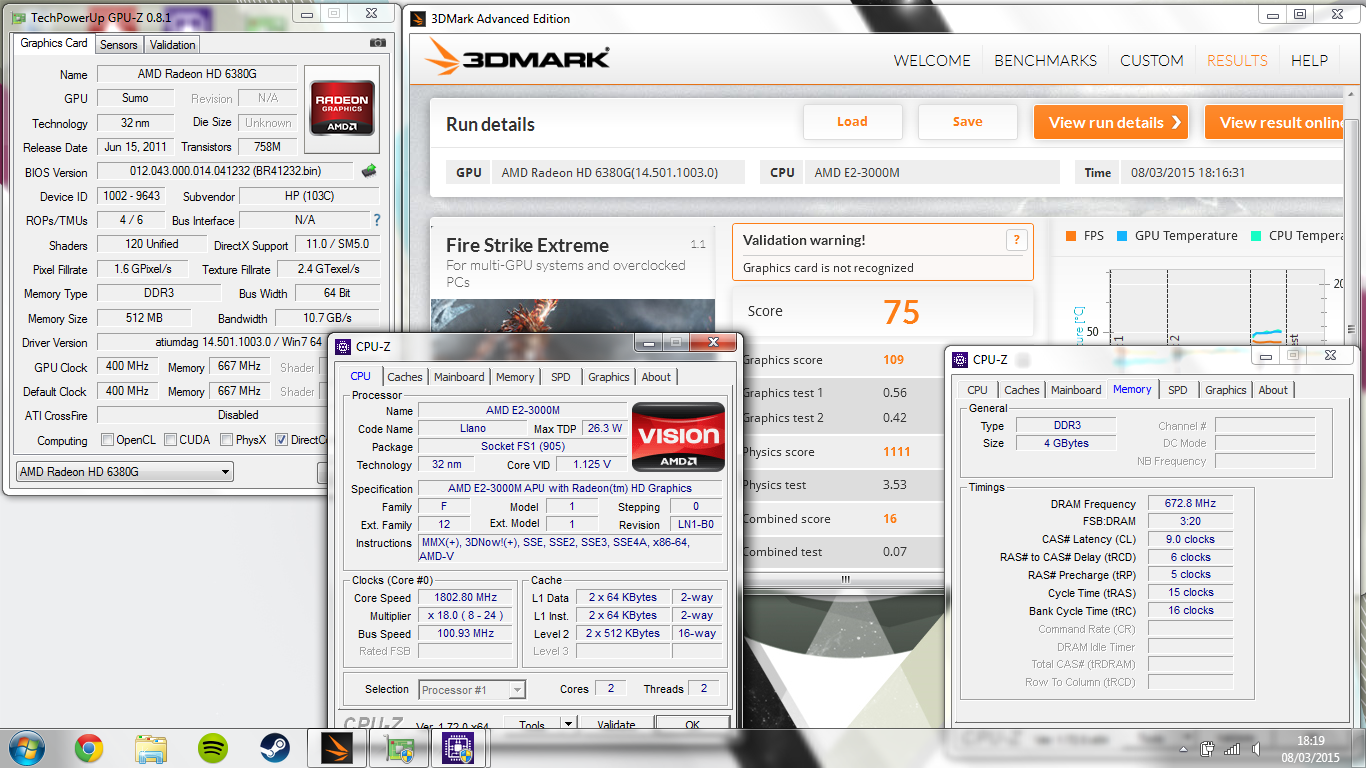Click the network signal tray icon

coord(1232,748)
